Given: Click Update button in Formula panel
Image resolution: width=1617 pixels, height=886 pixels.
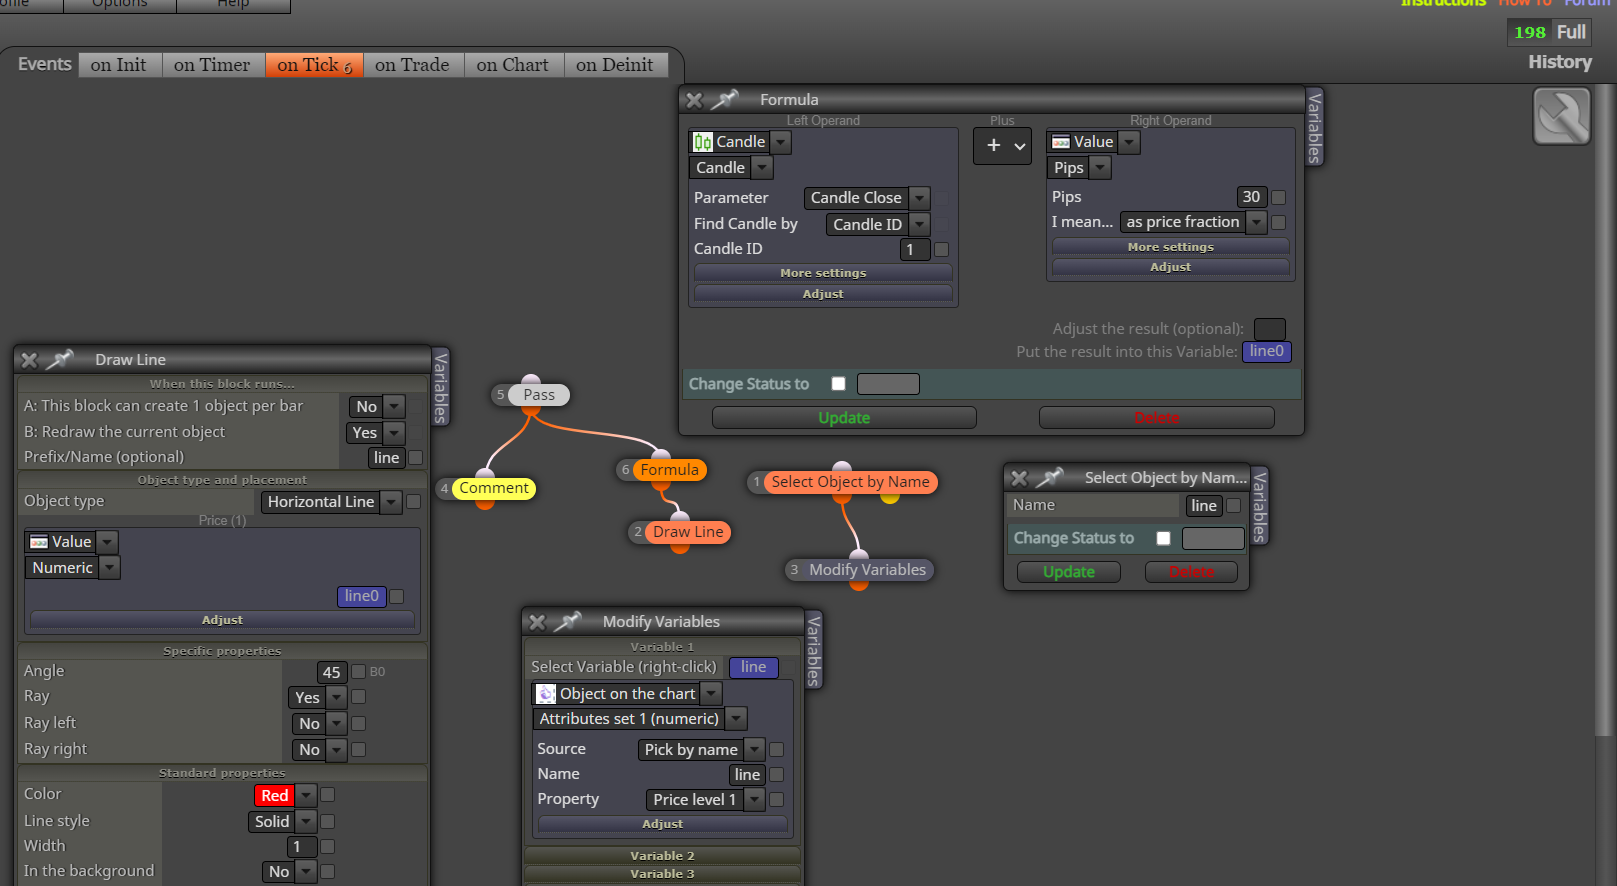Looking at the screenshot, I should pyautogui.click(x=844, y=418).
